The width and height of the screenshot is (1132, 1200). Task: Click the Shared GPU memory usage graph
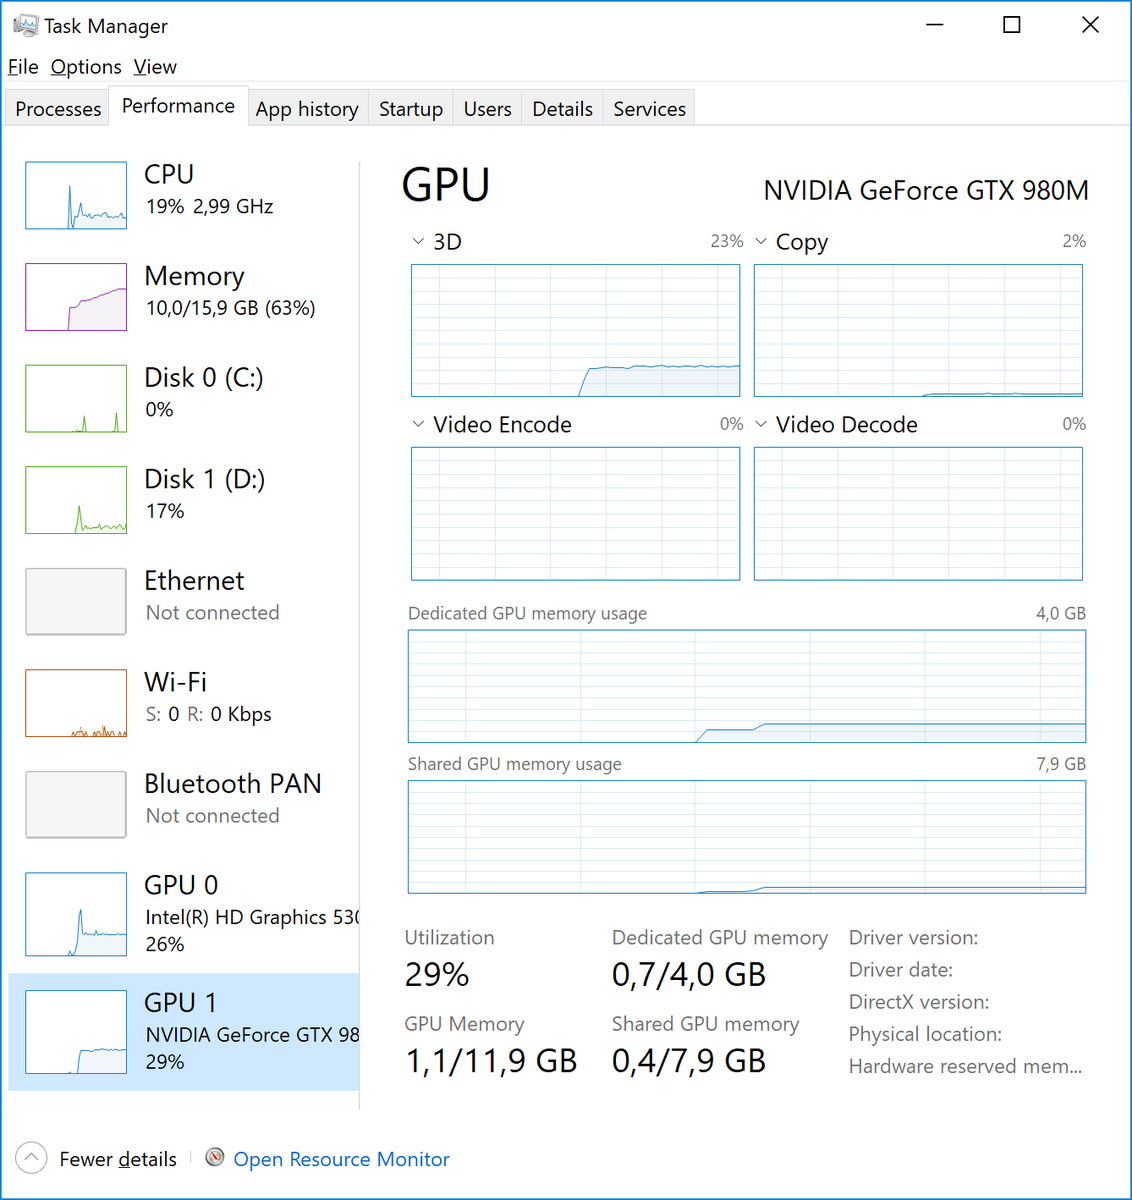coord(747,837)
